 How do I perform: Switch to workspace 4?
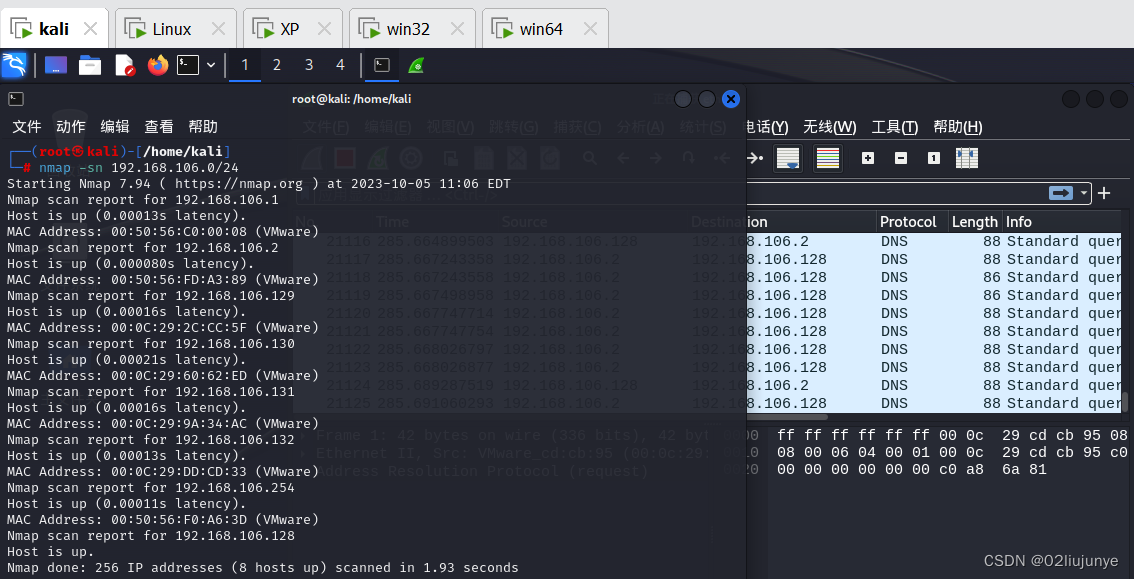pyautogui.click(x=341, y=65)
